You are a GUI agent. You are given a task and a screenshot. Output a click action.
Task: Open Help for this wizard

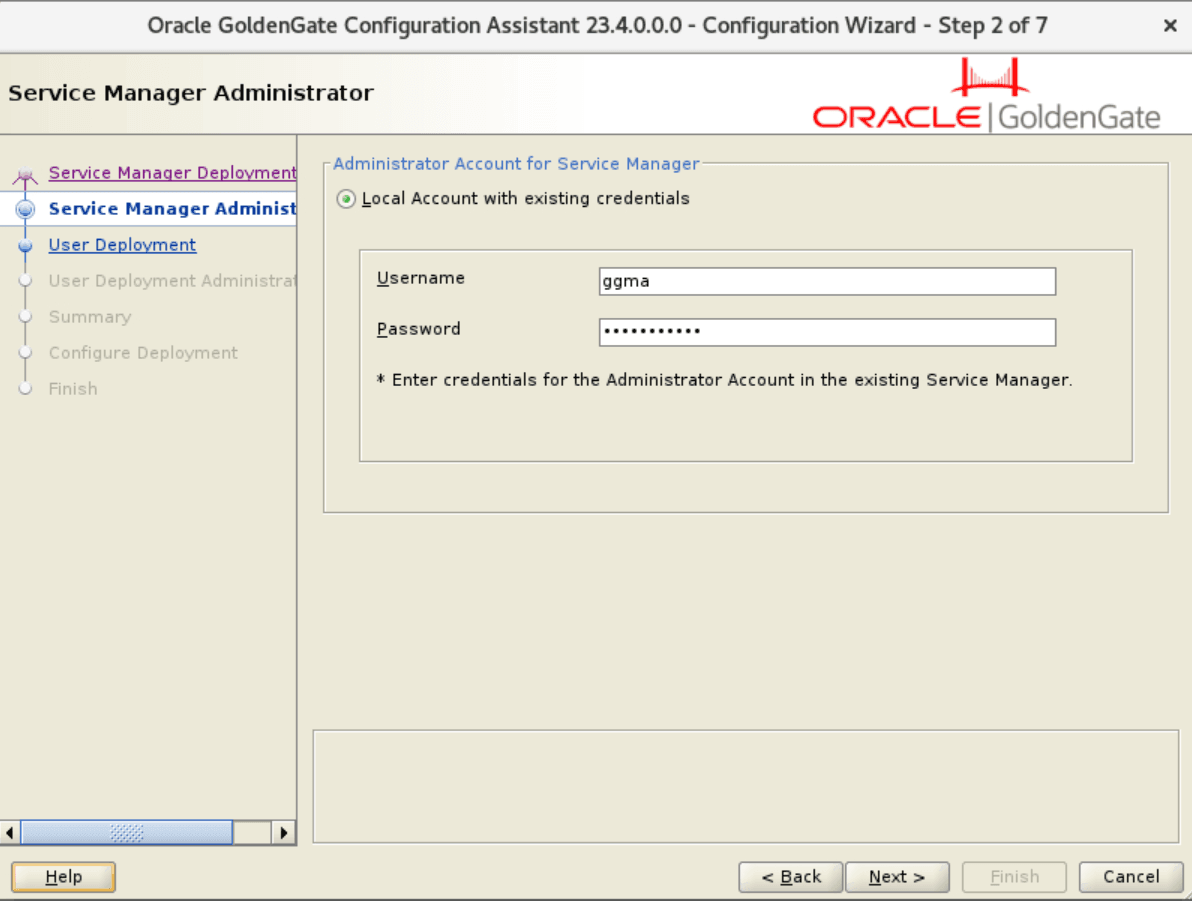coord(63,877)
